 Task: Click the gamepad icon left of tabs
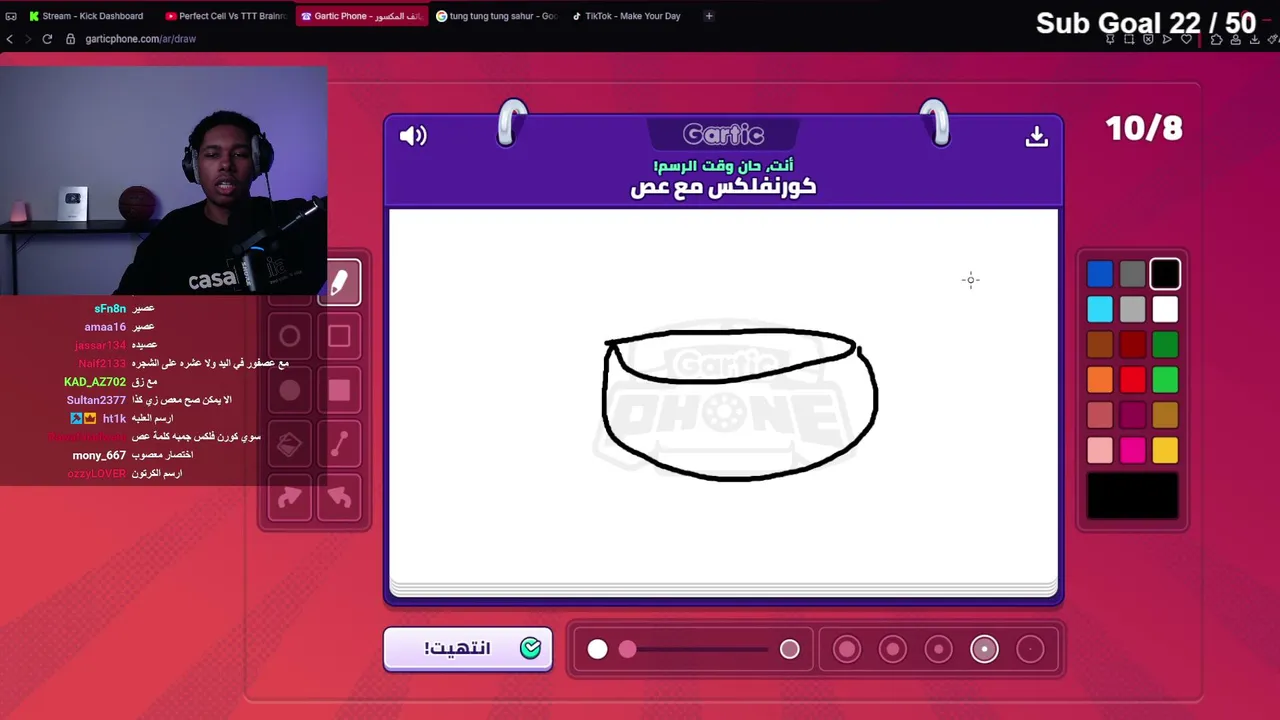[11, 16]
